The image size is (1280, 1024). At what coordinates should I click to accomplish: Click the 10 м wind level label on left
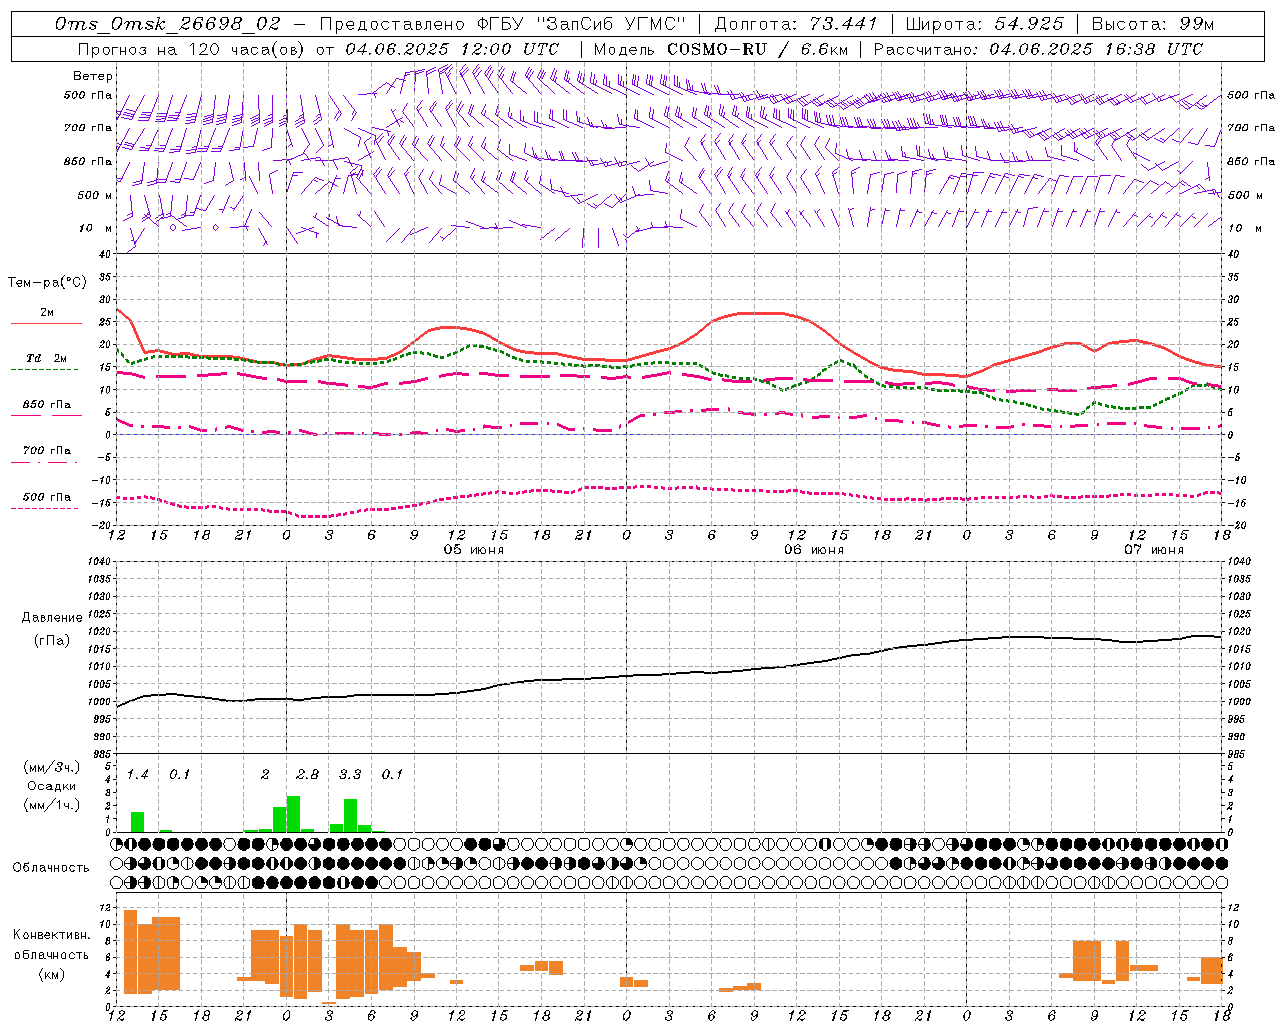click(95, 228)
